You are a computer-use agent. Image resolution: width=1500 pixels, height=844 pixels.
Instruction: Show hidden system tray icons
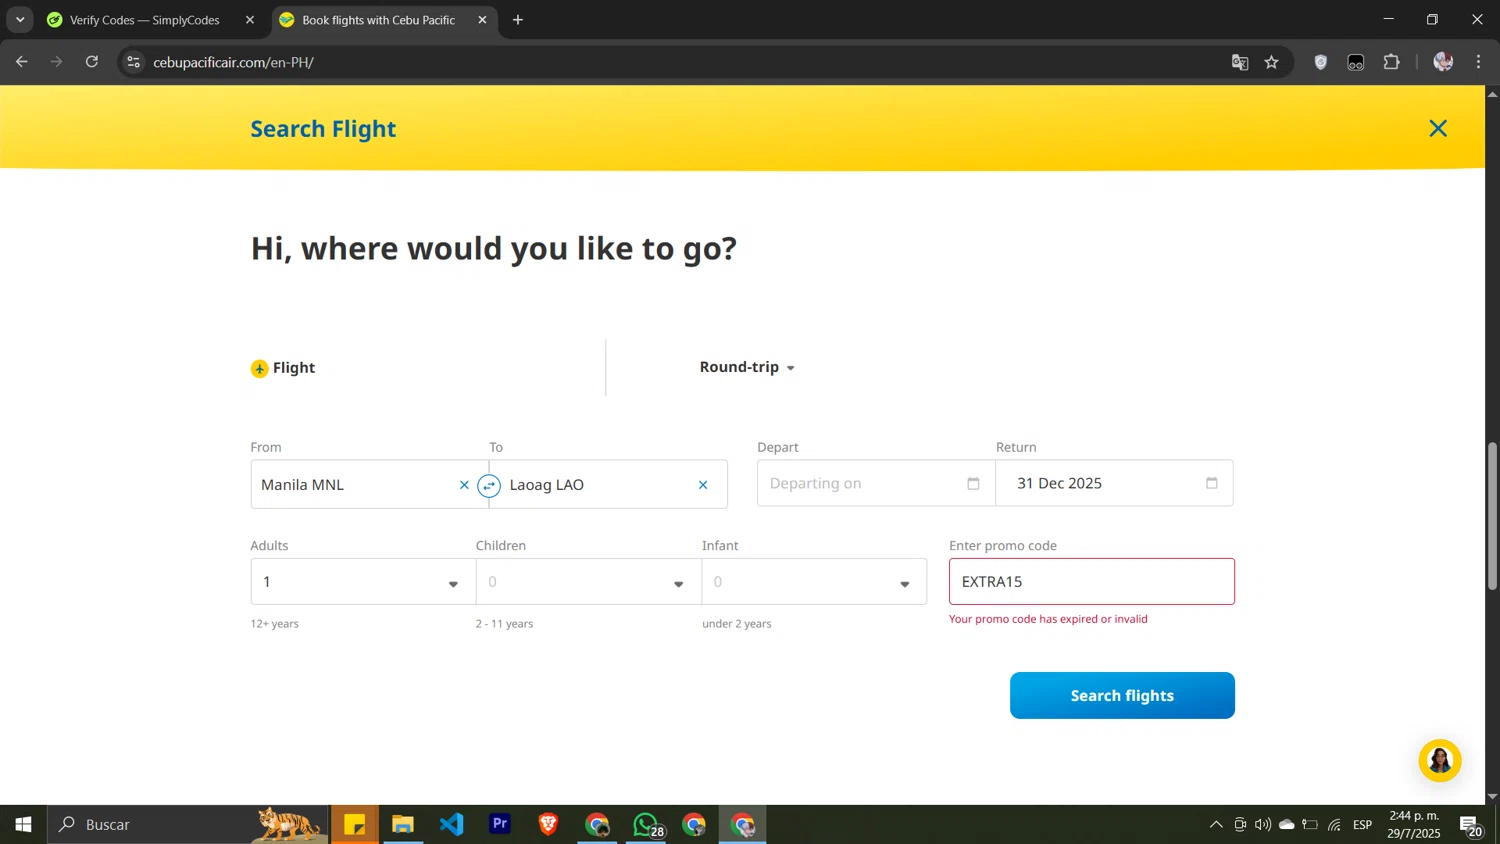tap(1216, 825)
